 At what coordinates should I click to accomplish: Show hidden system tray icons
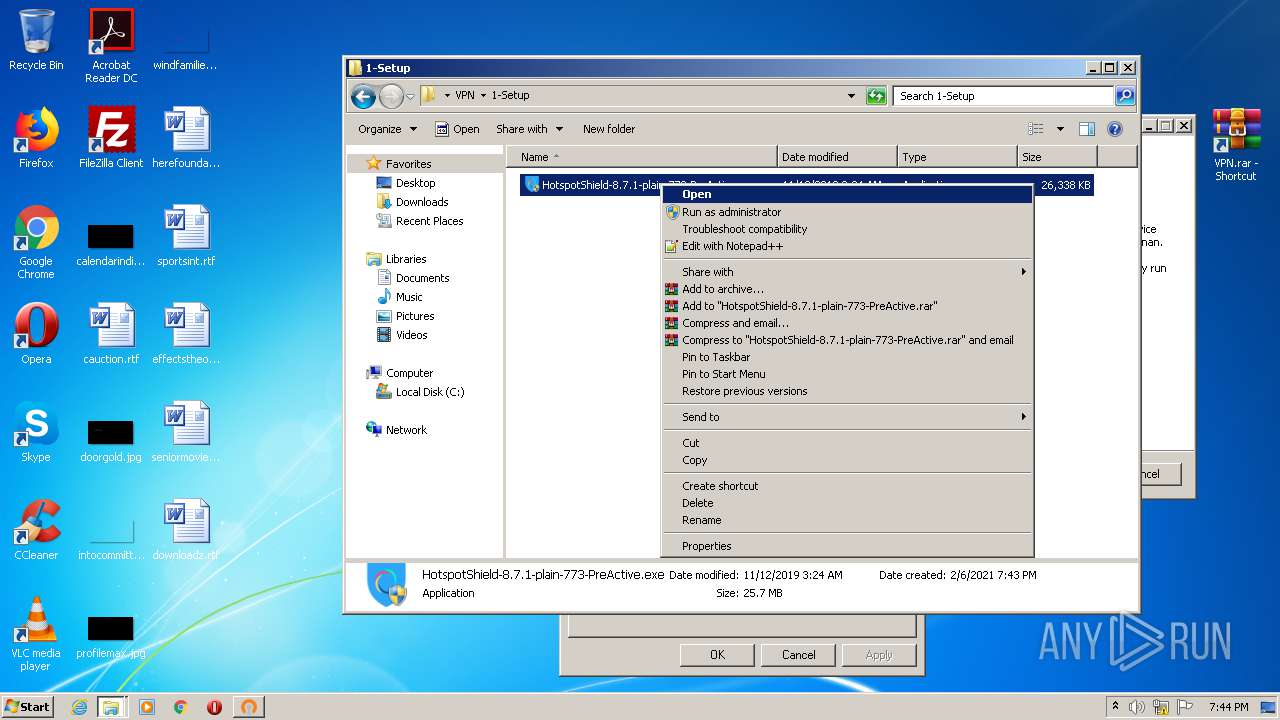(x=1115, y=707)
